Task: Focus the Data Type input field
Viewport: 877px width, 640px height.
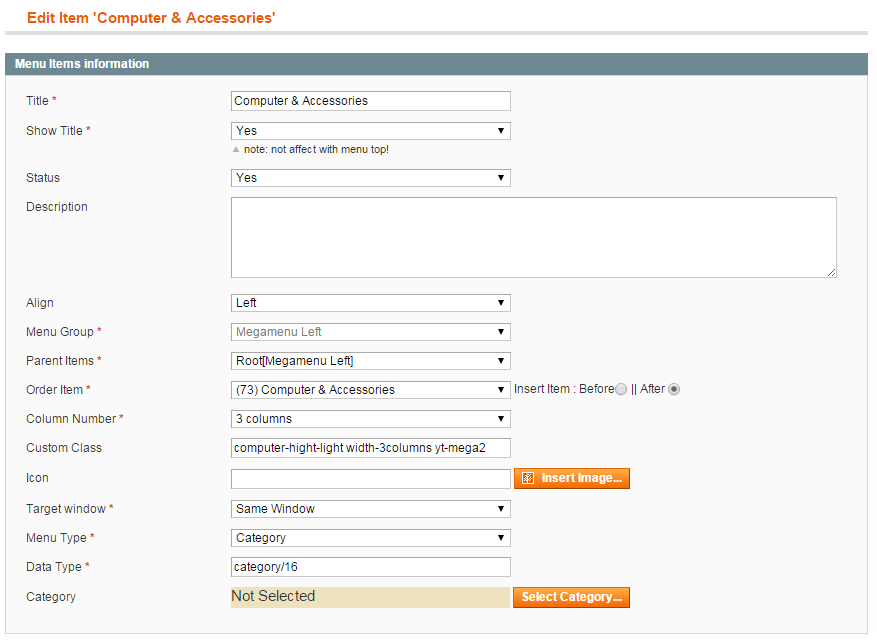Action: (370, 567)
